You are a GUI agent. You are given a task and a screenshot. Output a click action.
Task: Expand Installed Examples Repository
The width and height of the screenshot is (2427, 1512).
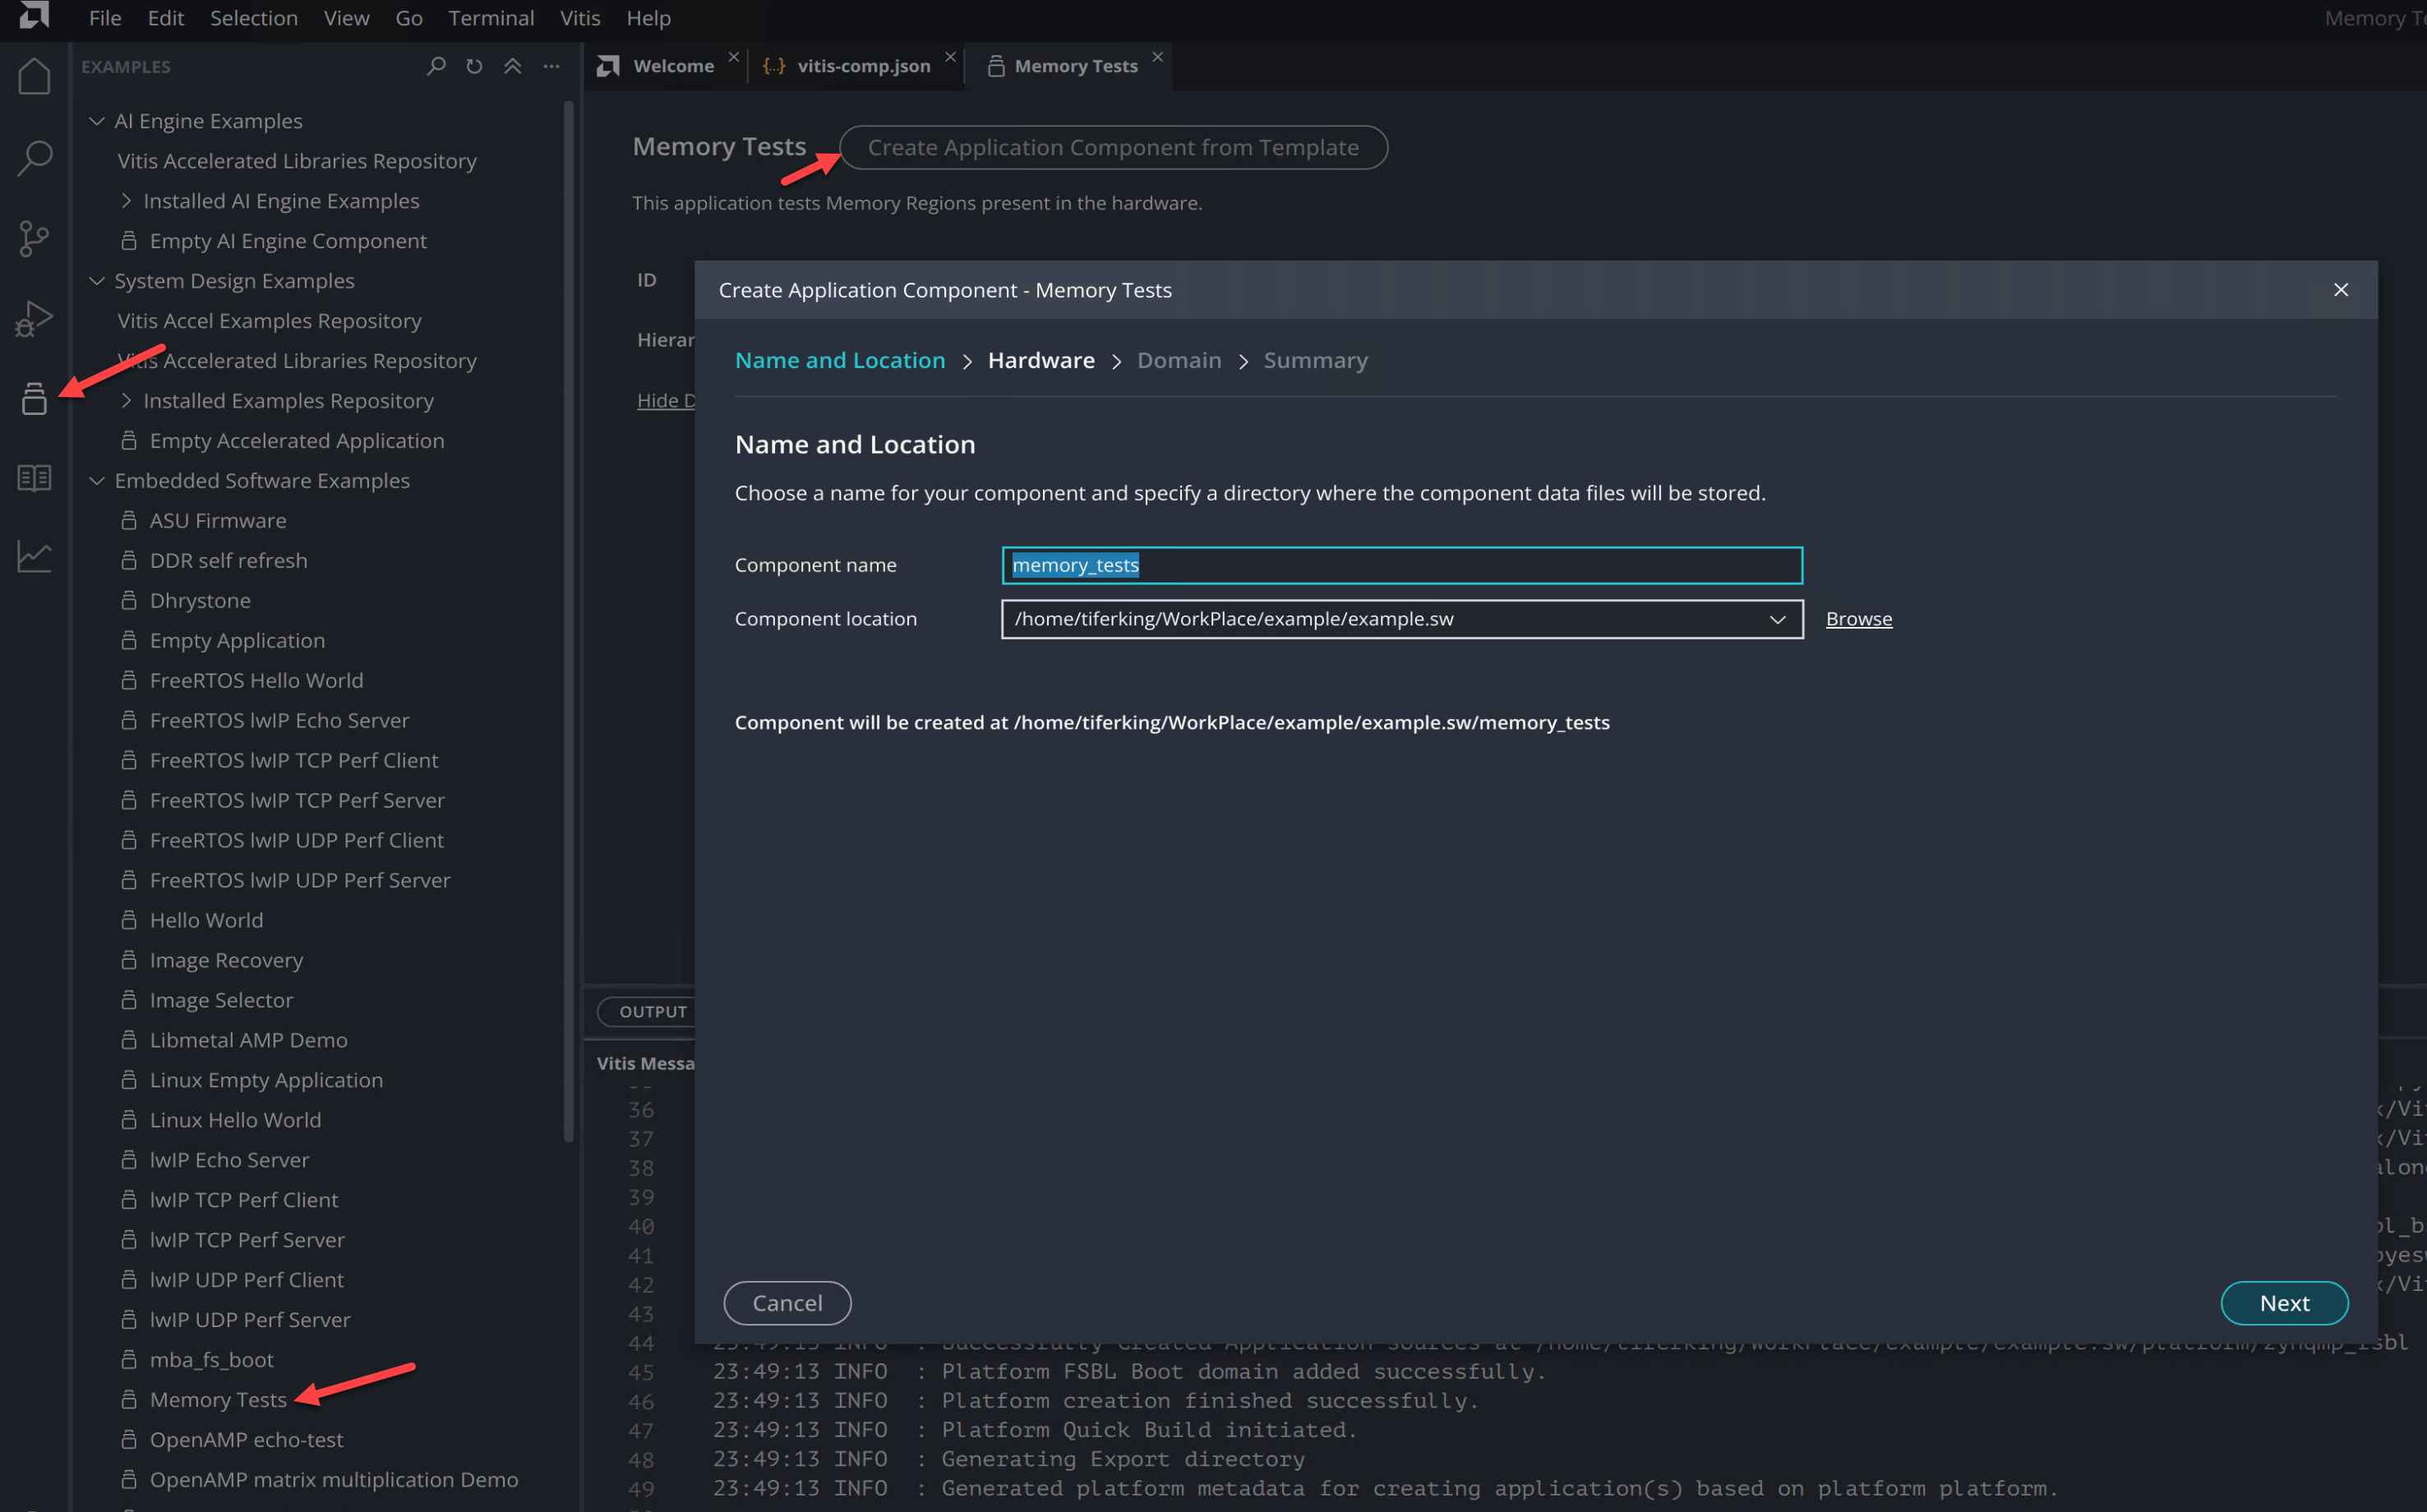tap(126, 401)
